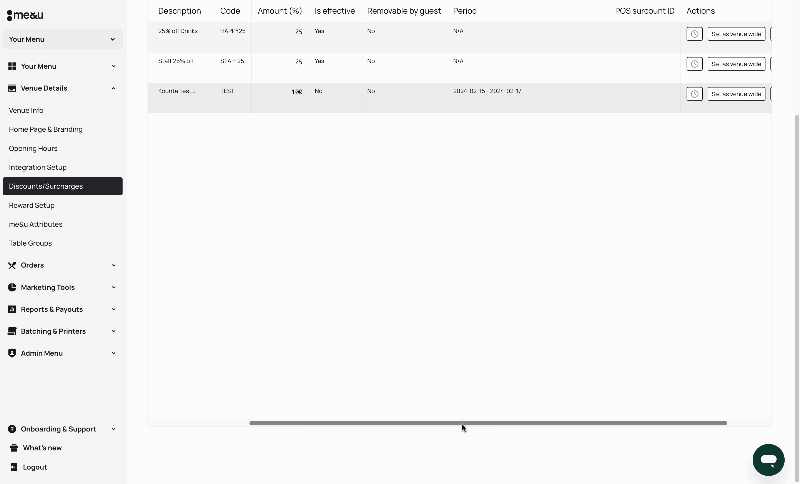Expand the Orders section chevron

point(113,265)
